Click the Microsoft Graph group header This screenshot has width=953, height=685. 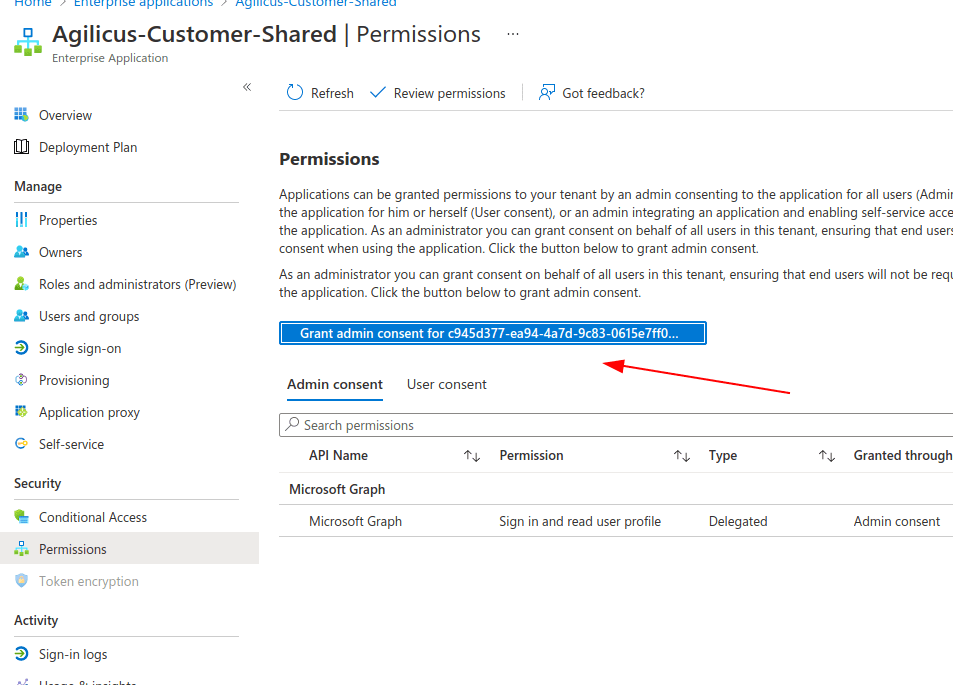pyautogui.click(x=337, y=489)
